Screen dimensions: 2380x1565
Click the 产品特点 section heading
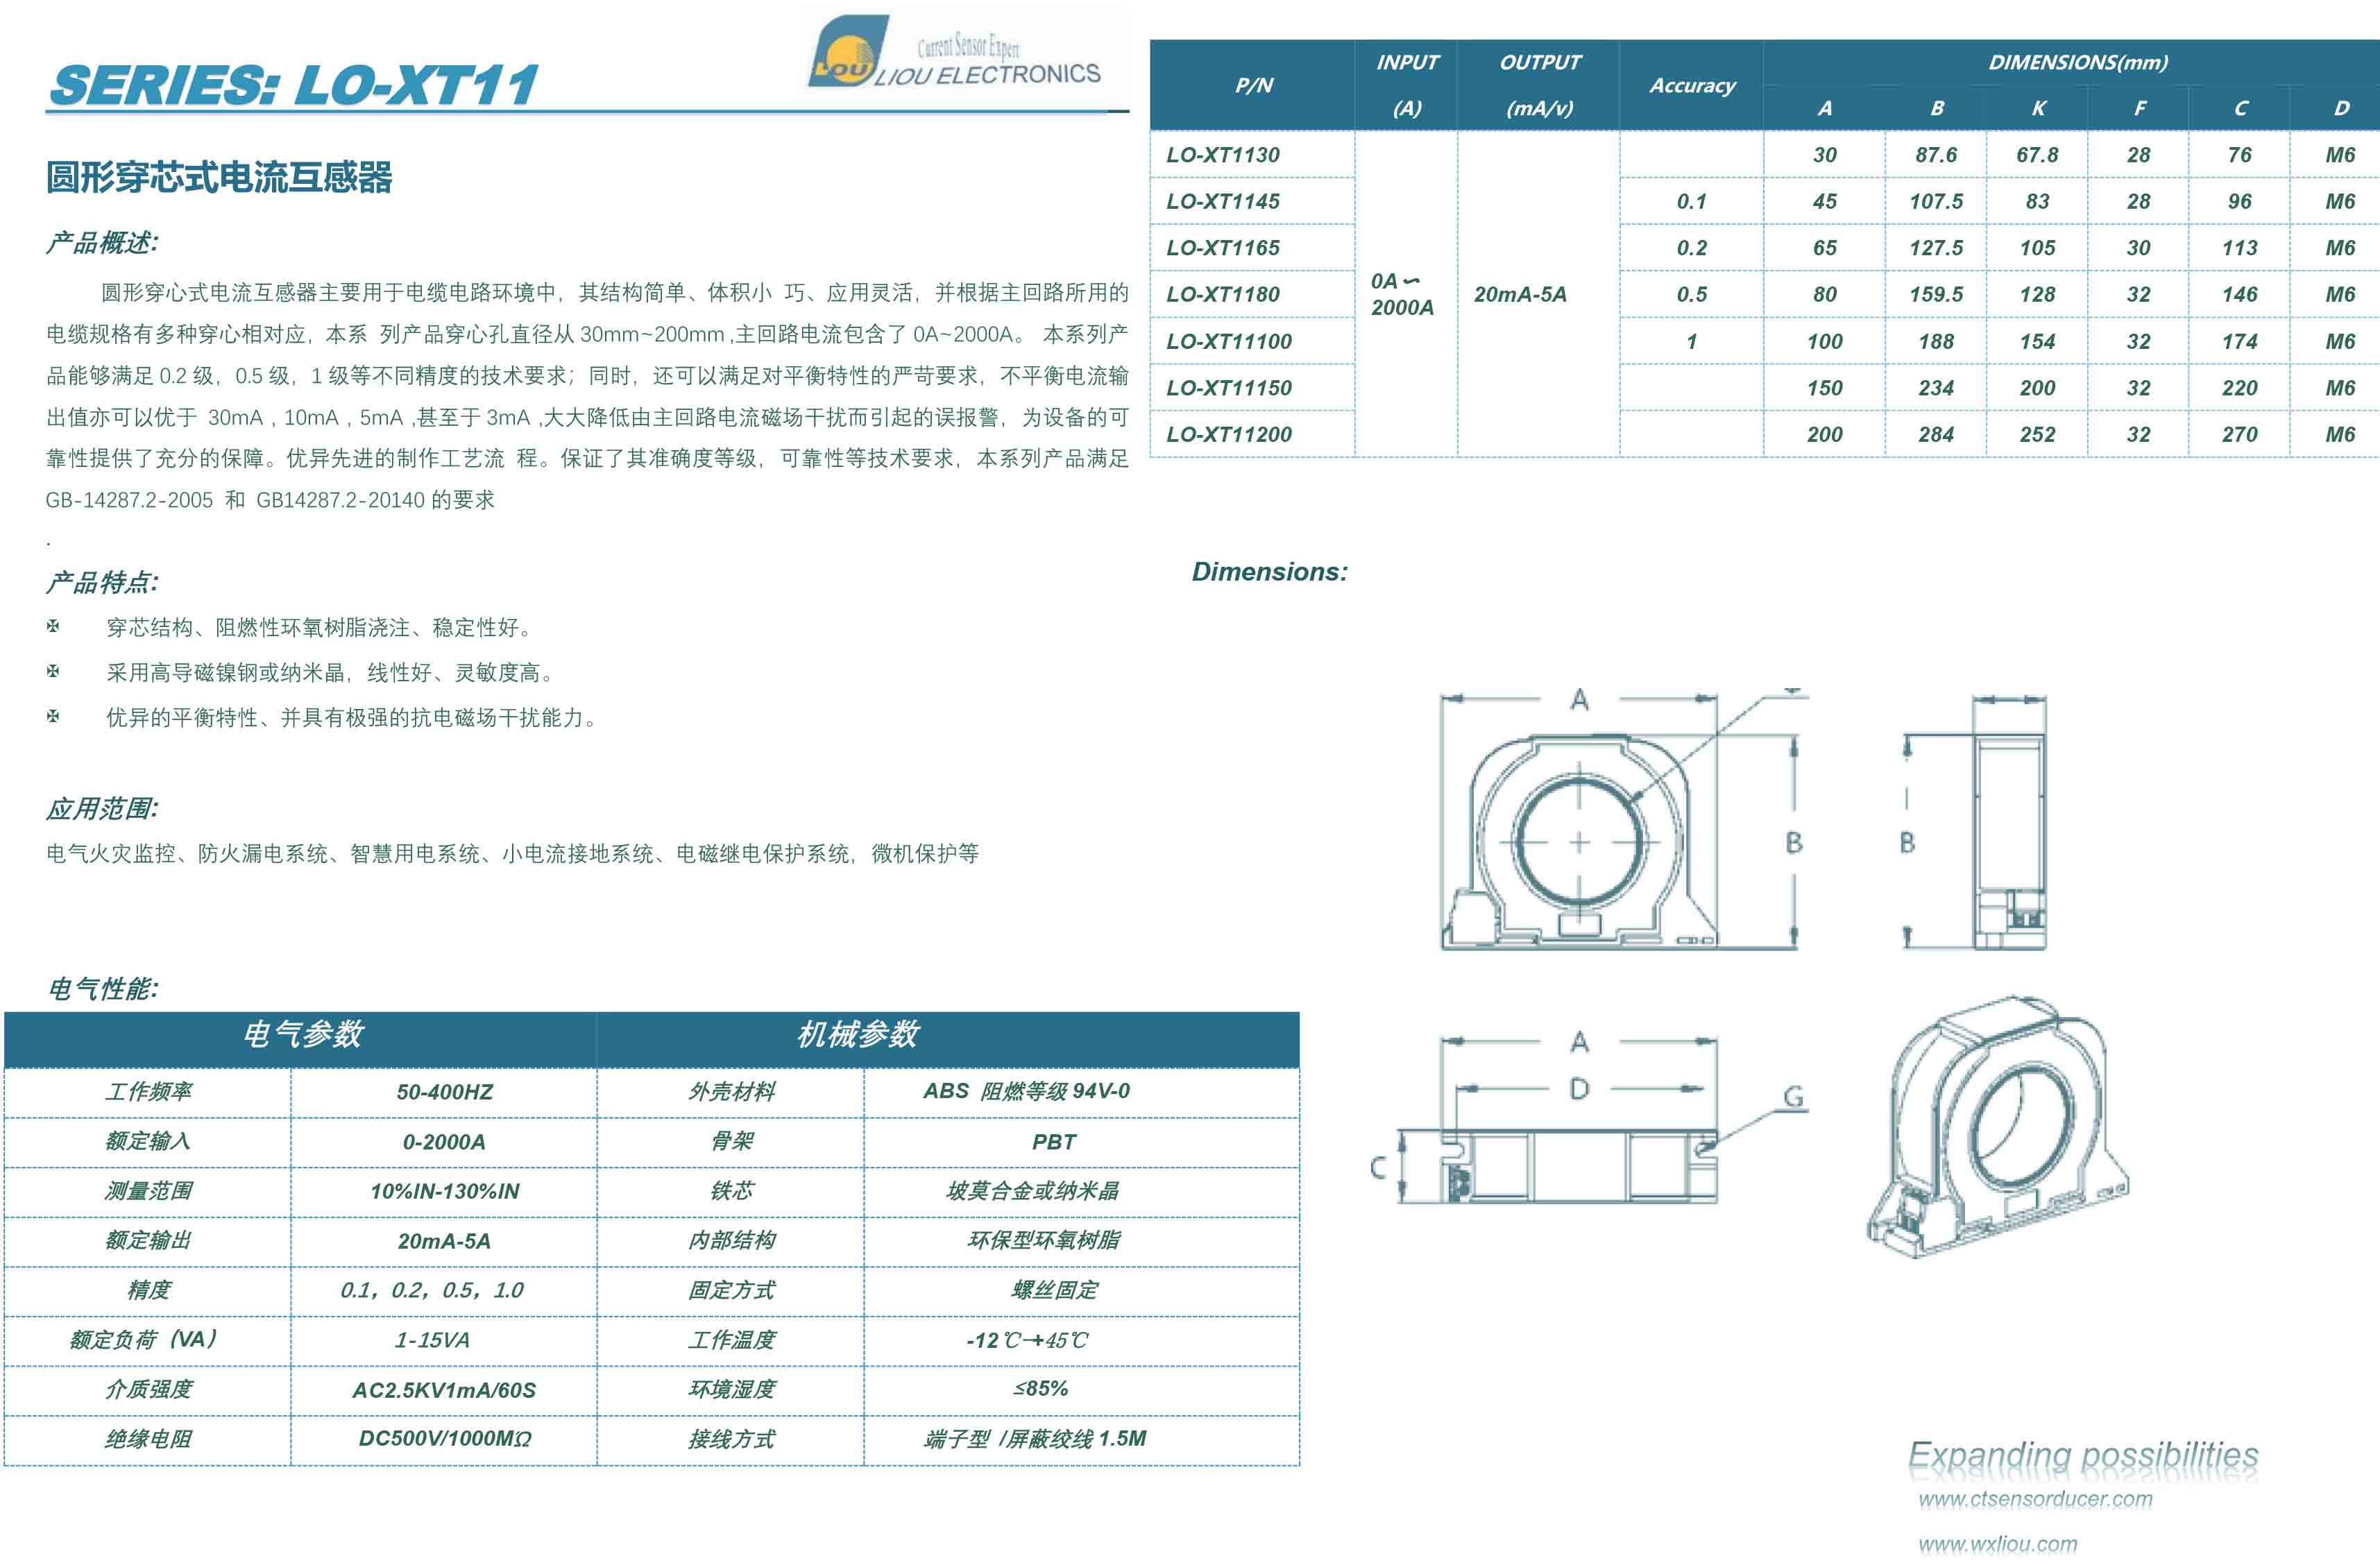tap(102, 582)
